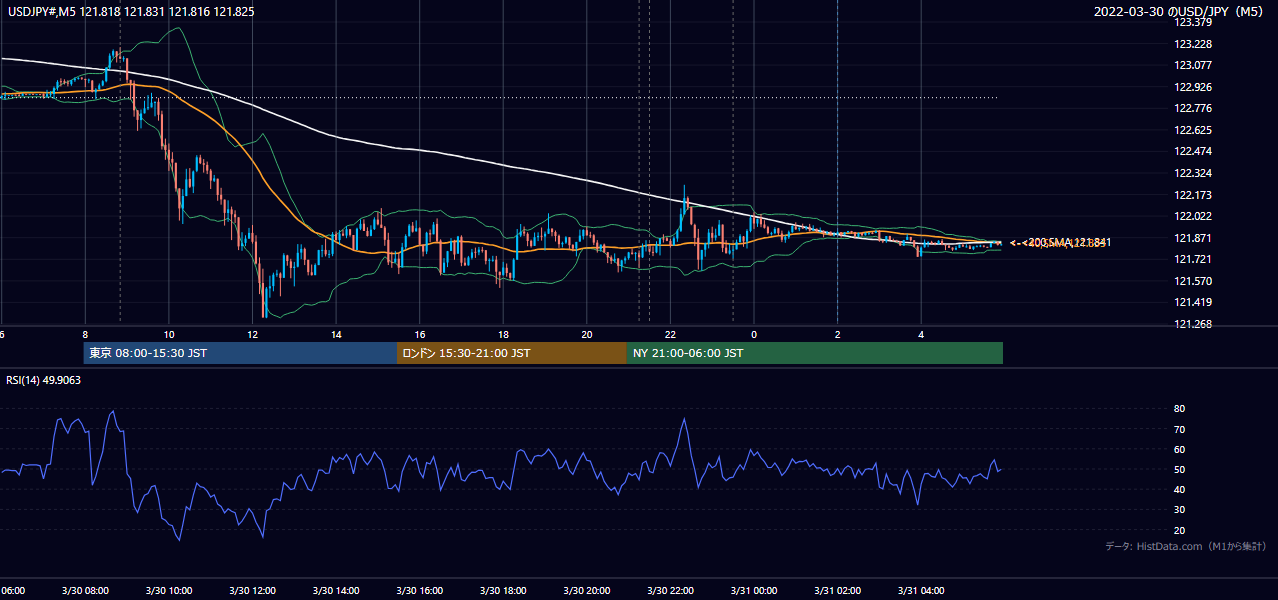1278x600 pixels.
Task: Click RSI scale value 70
Action: coord(1179,429)
